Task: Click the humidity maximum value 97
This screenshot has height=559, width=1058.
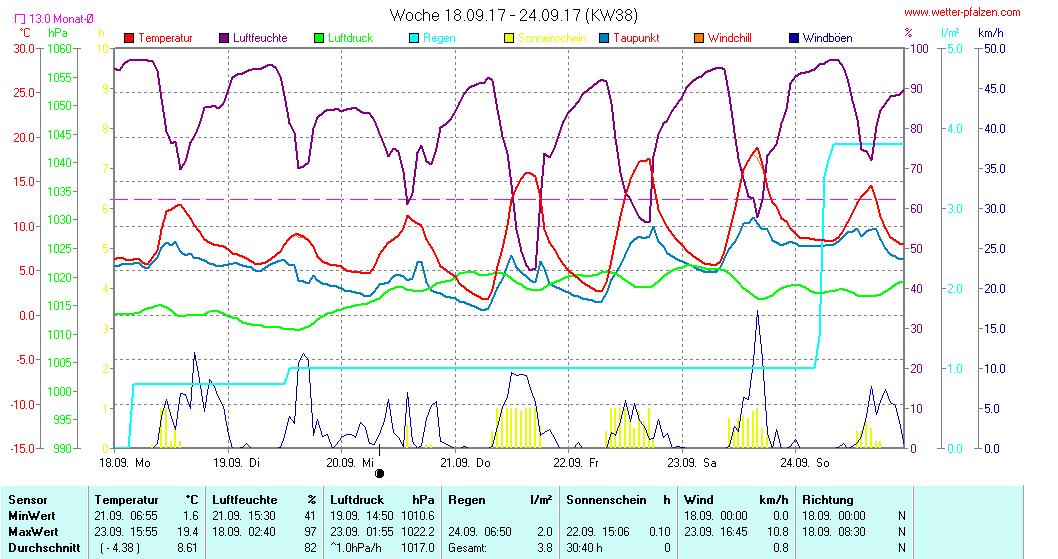Action: [x=310, y=532]
